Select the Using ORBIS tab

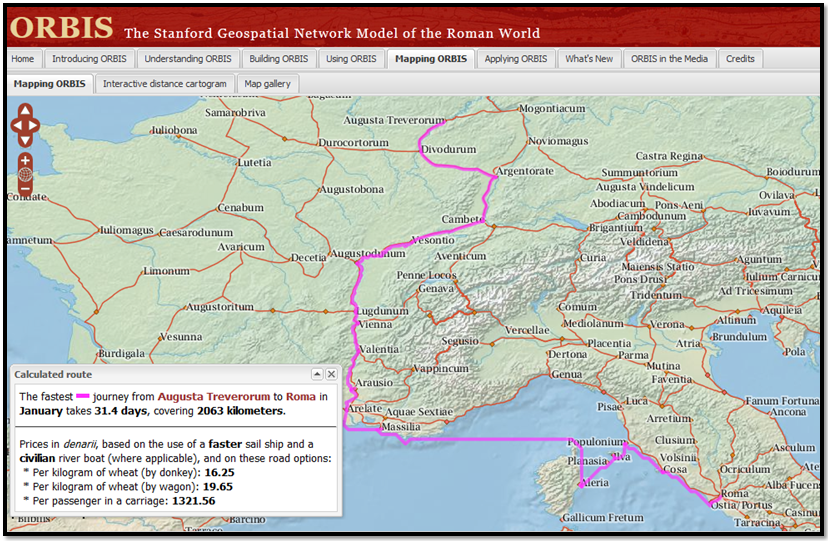(x=351, y=59)
